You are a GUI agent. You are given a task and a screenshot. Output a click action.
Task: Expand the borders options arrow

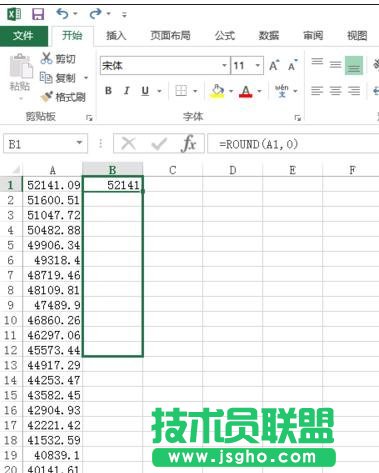195,91
